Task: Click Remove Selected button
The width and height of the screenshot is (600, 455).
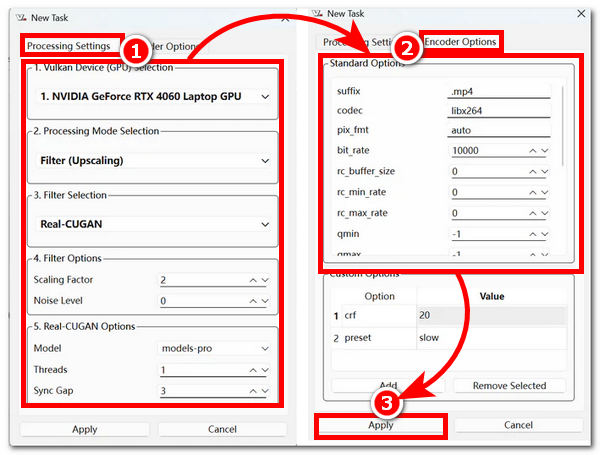Action: 510,386
